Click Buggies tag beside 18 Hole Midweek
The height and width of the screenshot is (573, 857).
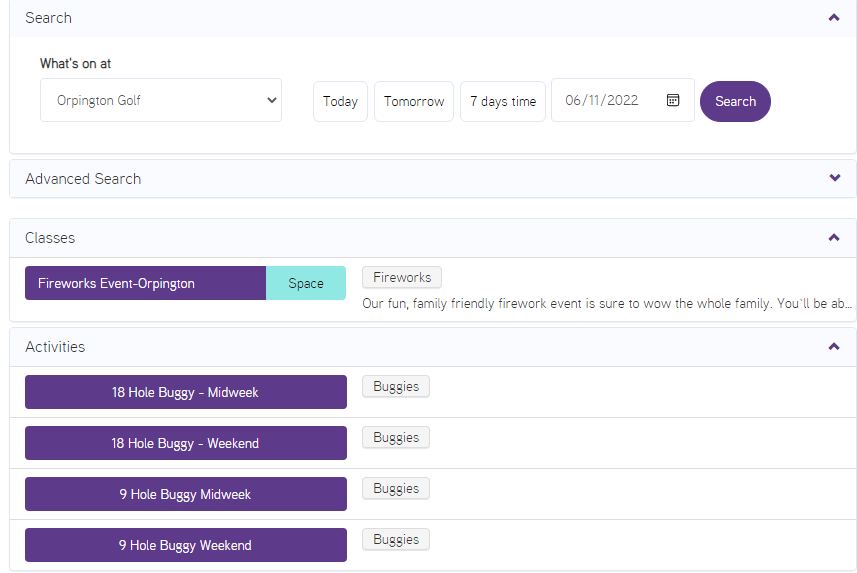pos(396,386)
